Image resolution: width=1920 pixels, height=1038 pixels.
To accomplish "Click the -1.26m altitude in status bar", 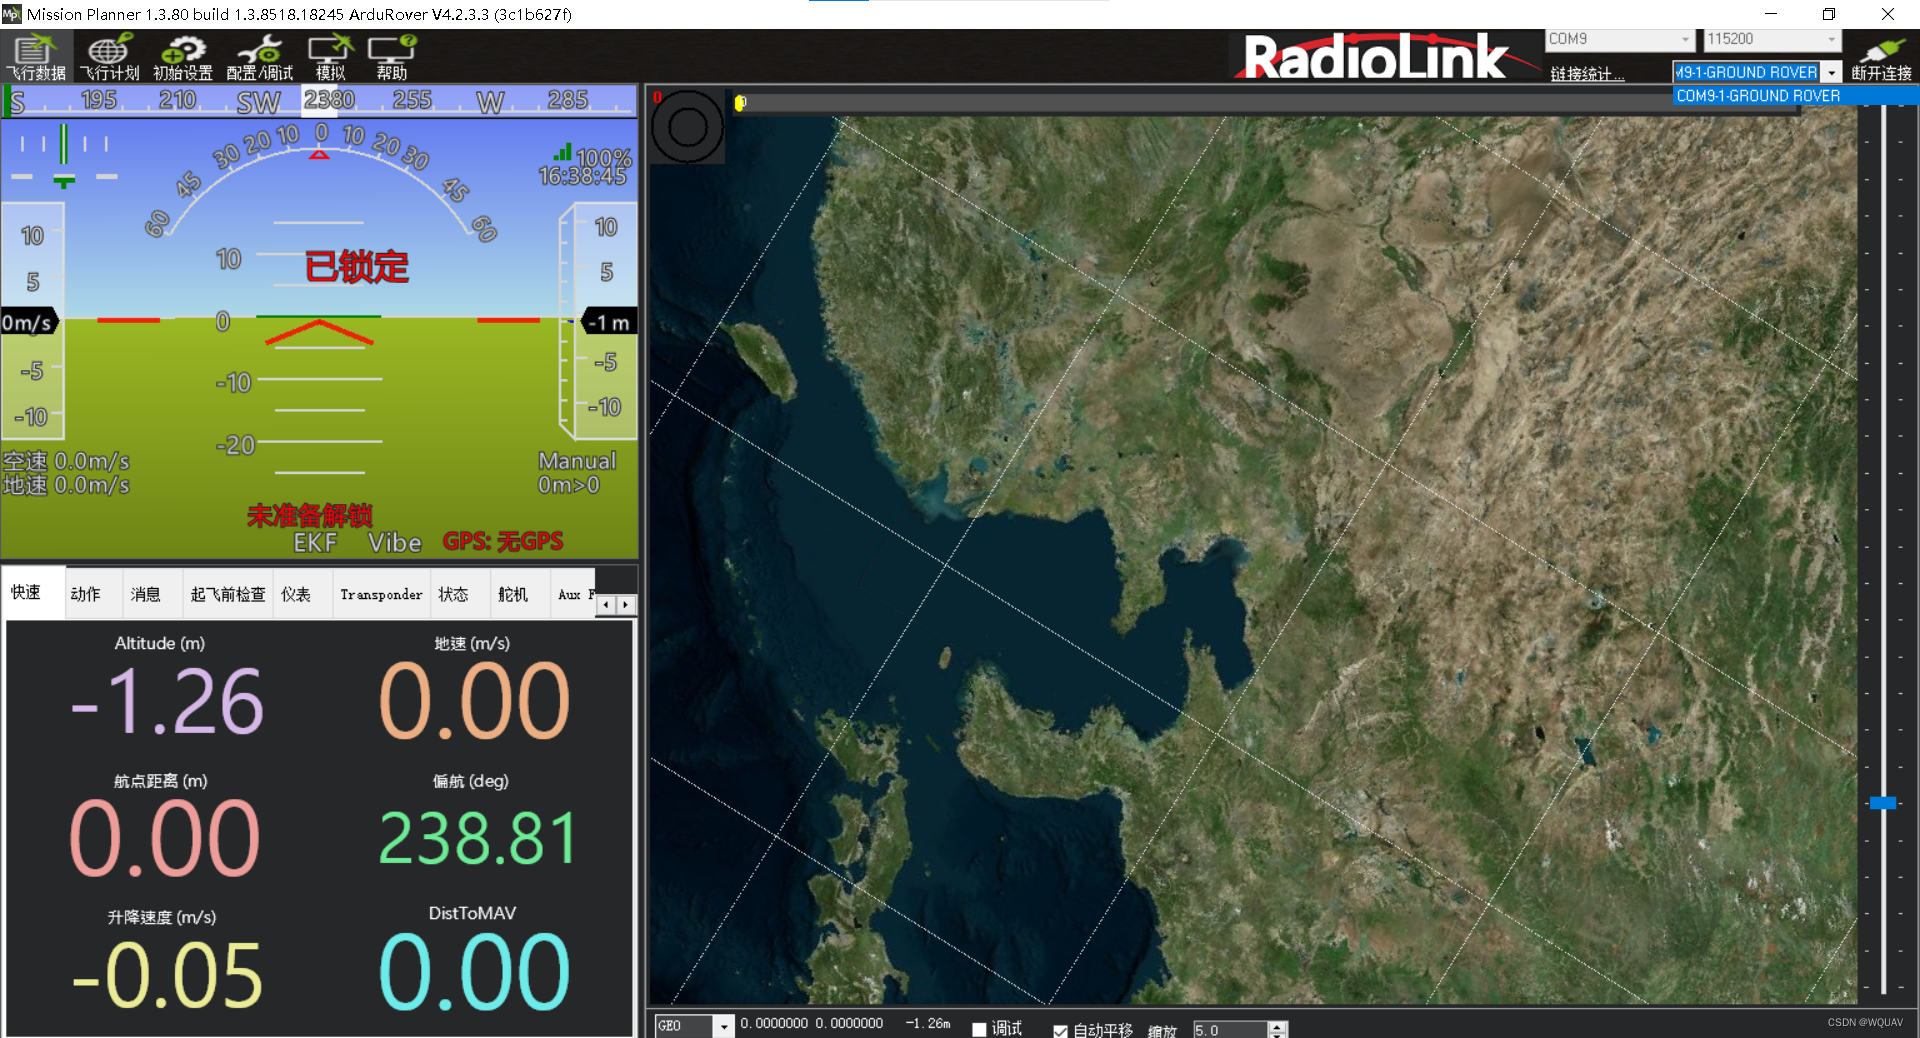I will [928, 1024].
